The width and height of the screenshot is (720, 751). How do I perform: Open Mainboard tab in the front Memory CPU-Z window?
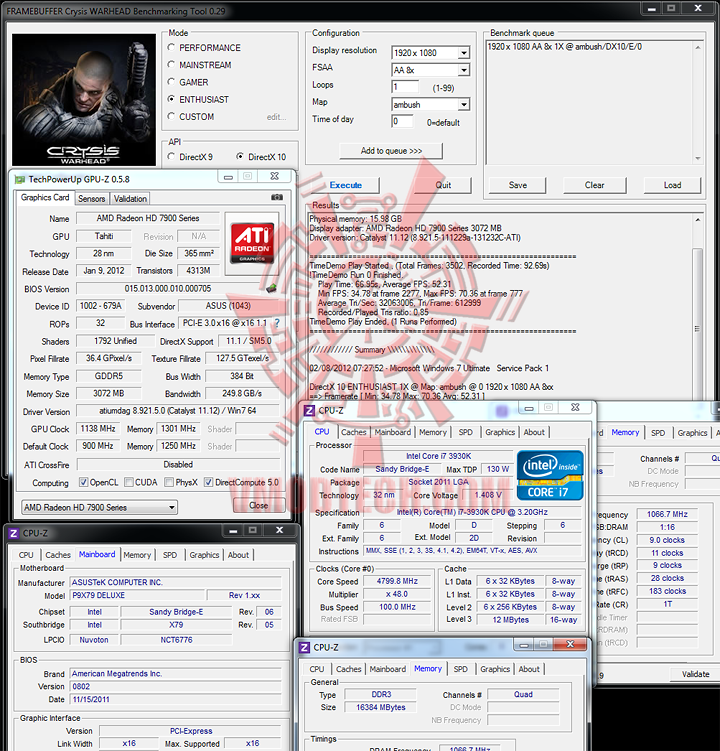pos(388,669)
